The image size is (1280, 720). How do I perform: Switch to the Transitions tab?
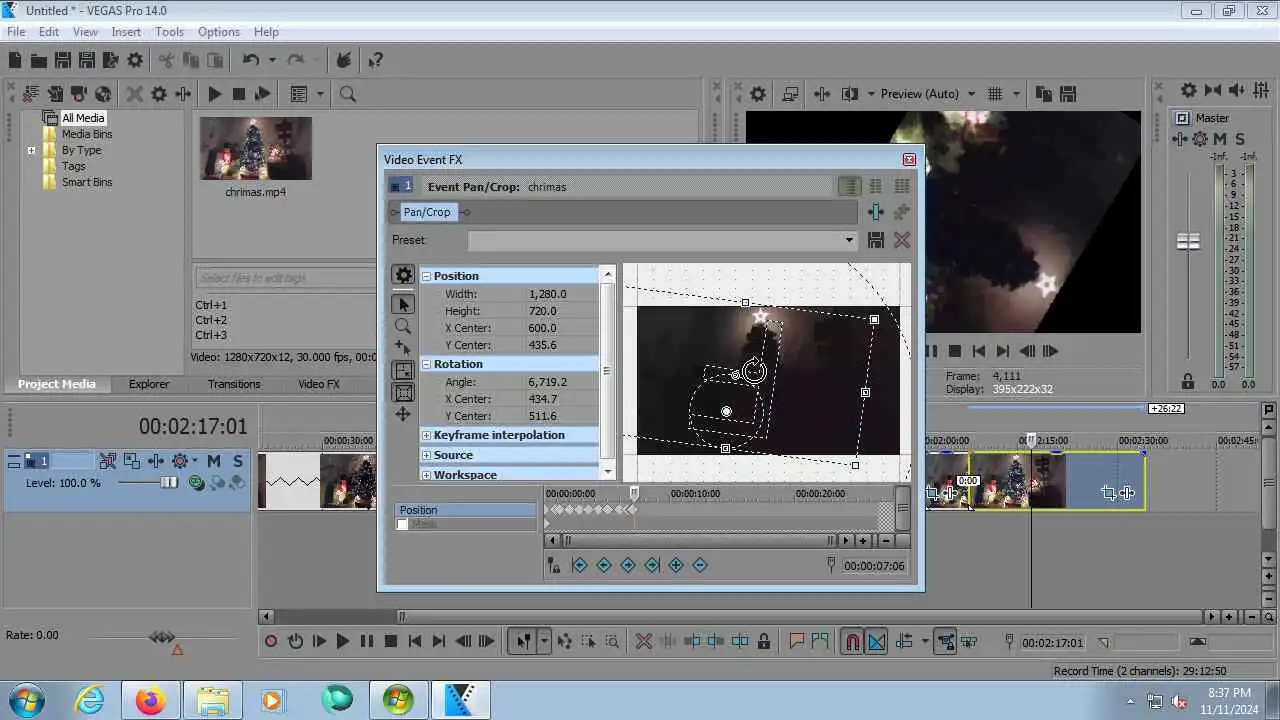[x=234, y=384]
